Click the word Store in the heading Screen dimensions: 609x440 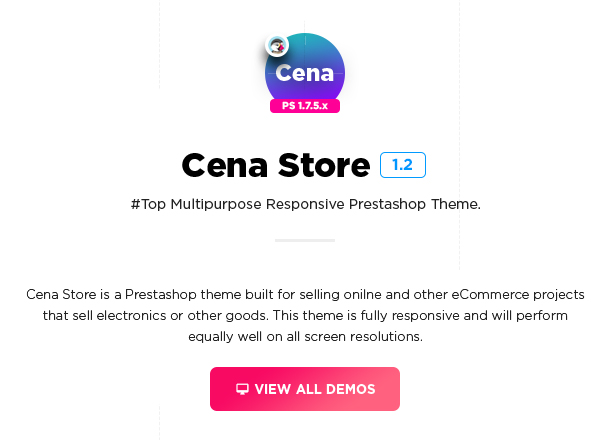click(x=324, y=165)
